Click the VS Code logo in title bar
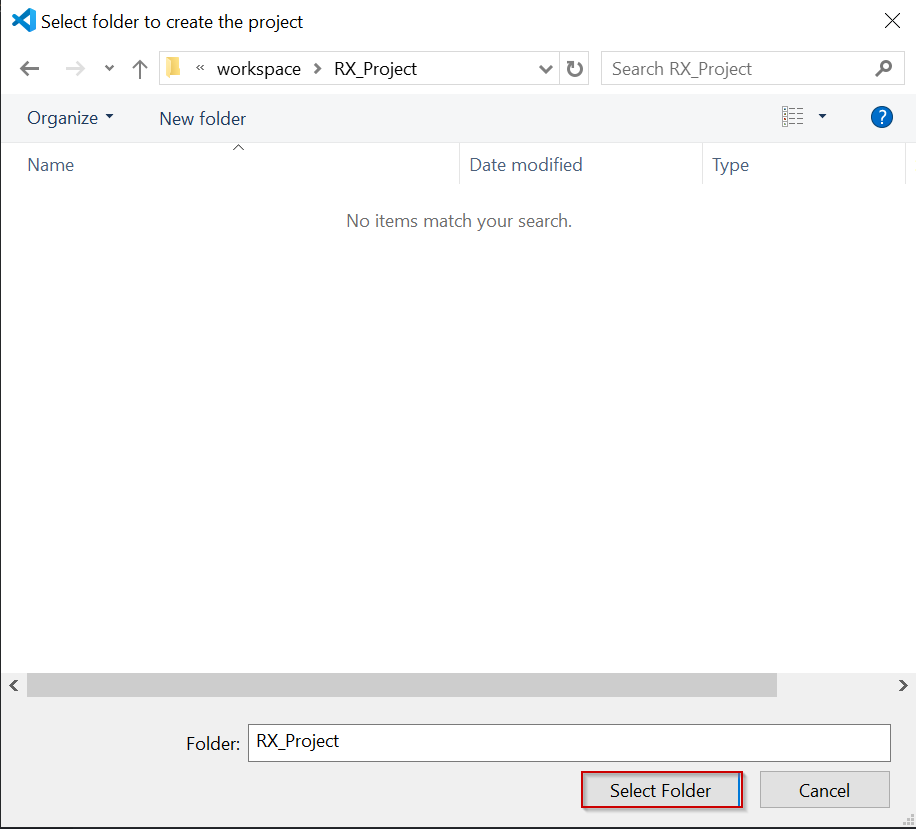Viewport: 916px width, 829px height. click(x=24, y=20)
